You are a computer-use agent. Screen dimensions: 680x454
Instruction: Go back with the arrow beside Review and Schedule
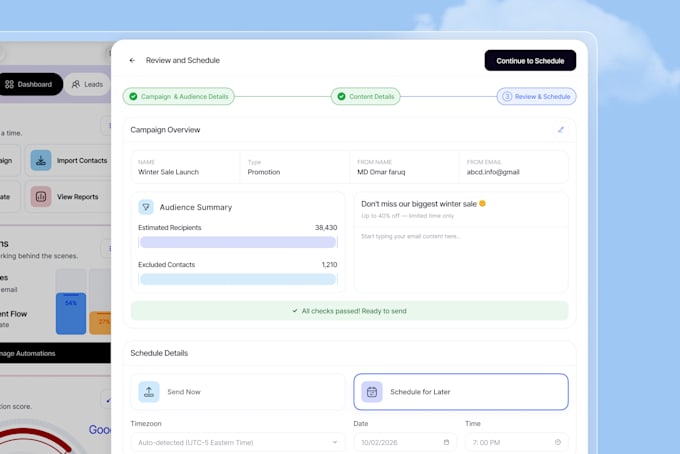tap(132, 61)
